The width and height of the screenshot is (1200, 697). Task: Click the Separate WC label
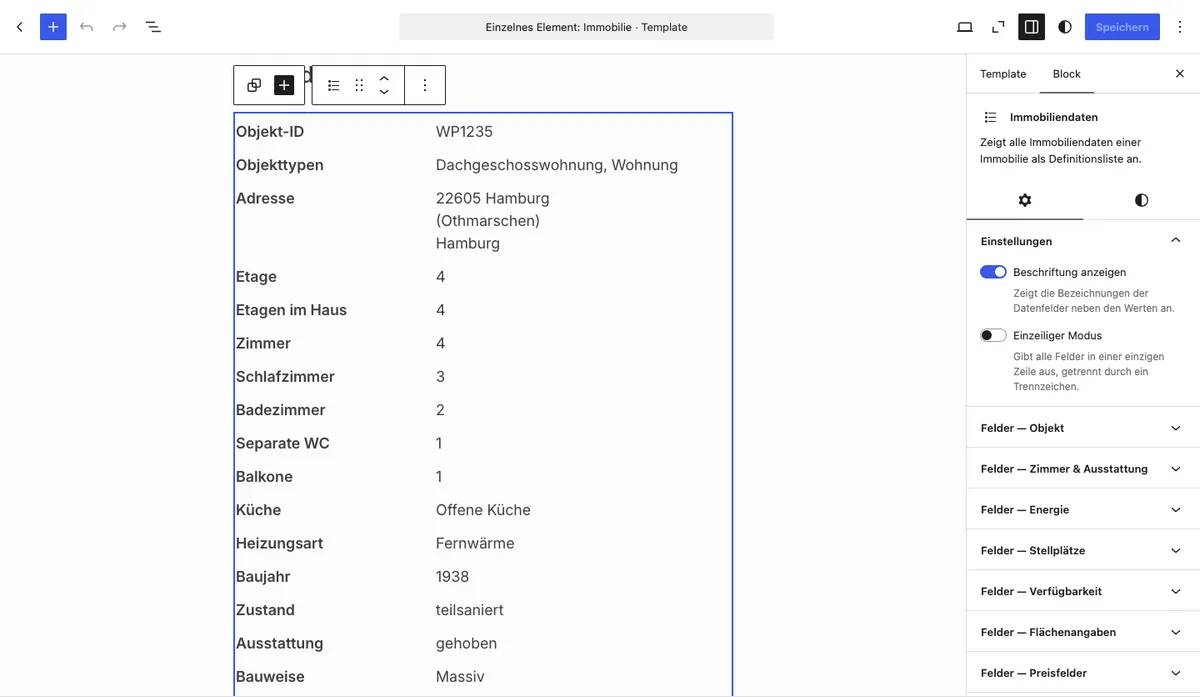(x=283, y=443)
